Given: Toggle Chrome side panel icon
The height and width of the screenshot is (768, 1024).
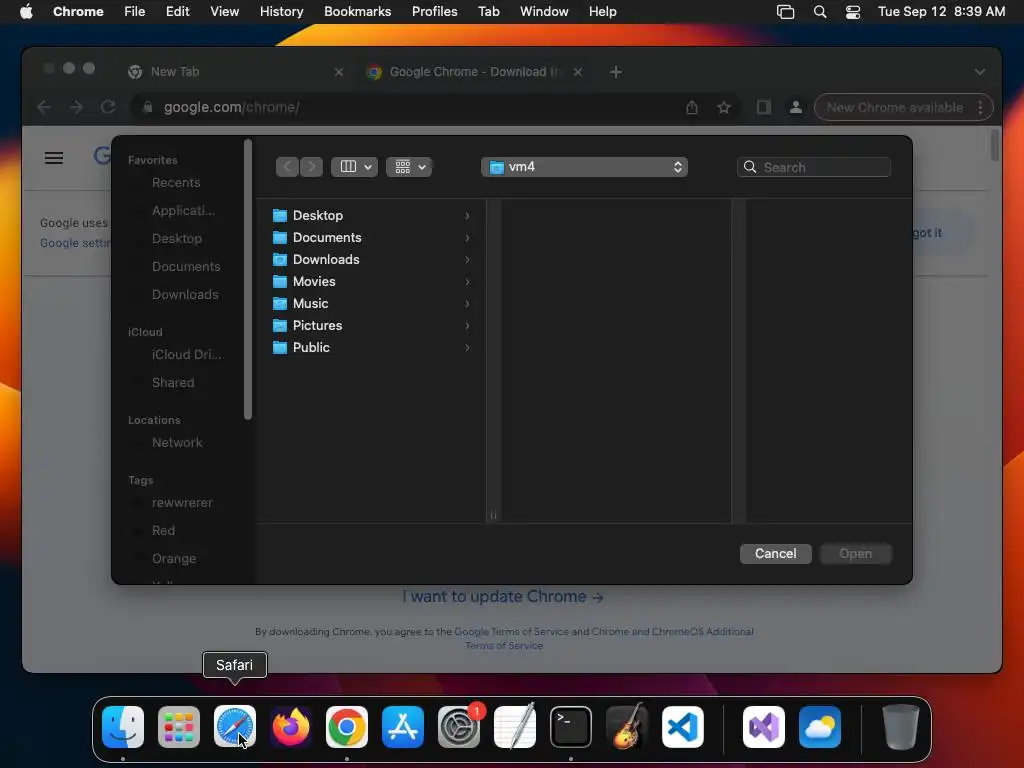Looking at the screenshot, I should (763, 107).
